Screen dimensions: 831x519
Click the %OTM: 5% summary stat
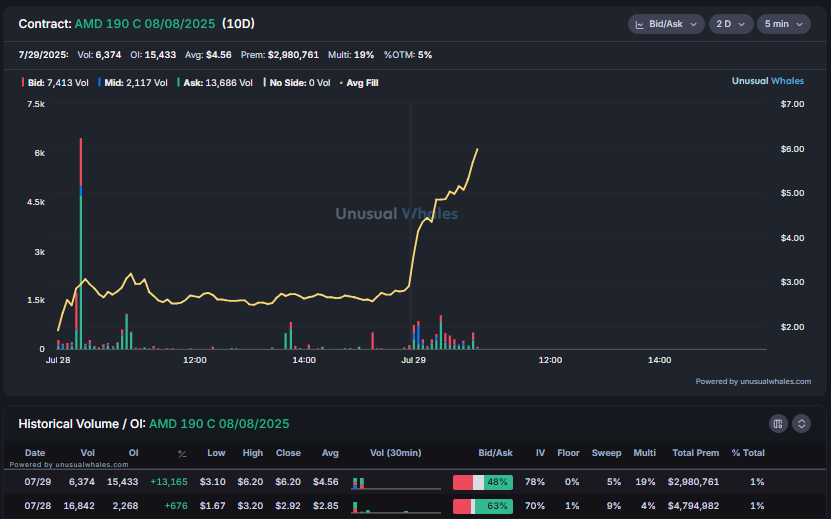[x=408, y=55]
